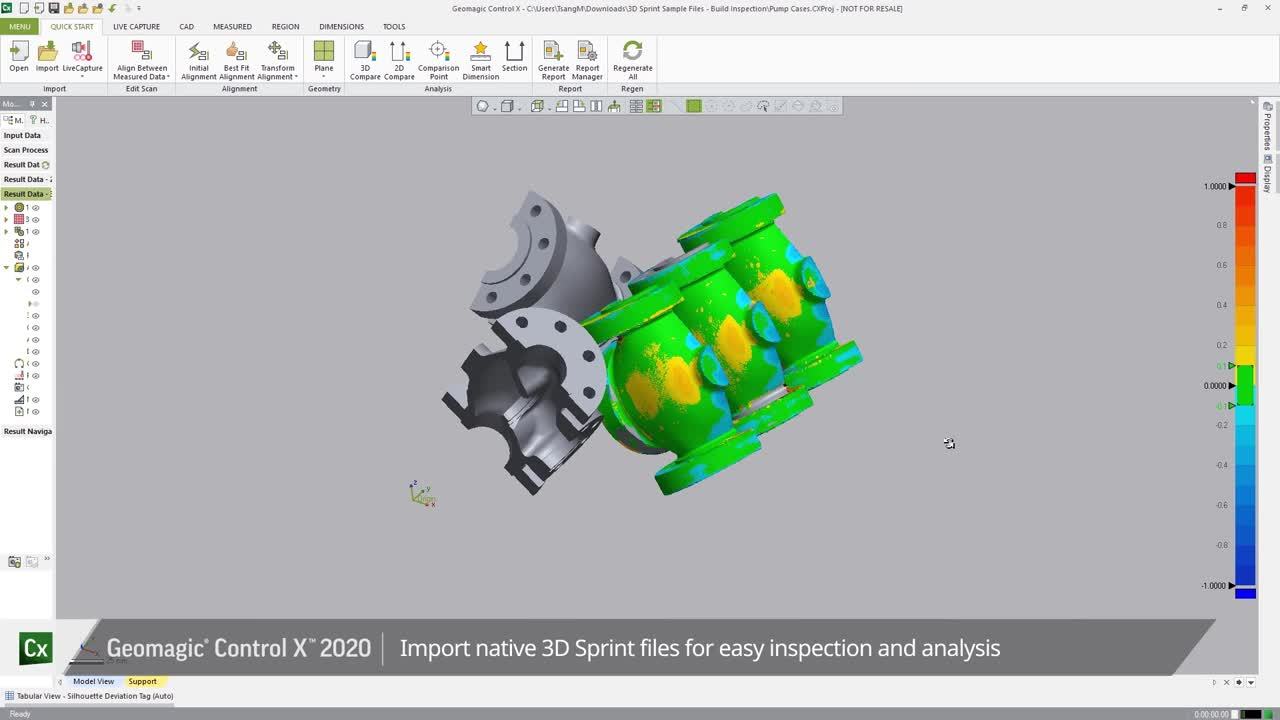Switch to the DIMENSIONS ribbon tab
This screenshot has height=720, width=1280.
pyautogui.click(x=341, y=27)
